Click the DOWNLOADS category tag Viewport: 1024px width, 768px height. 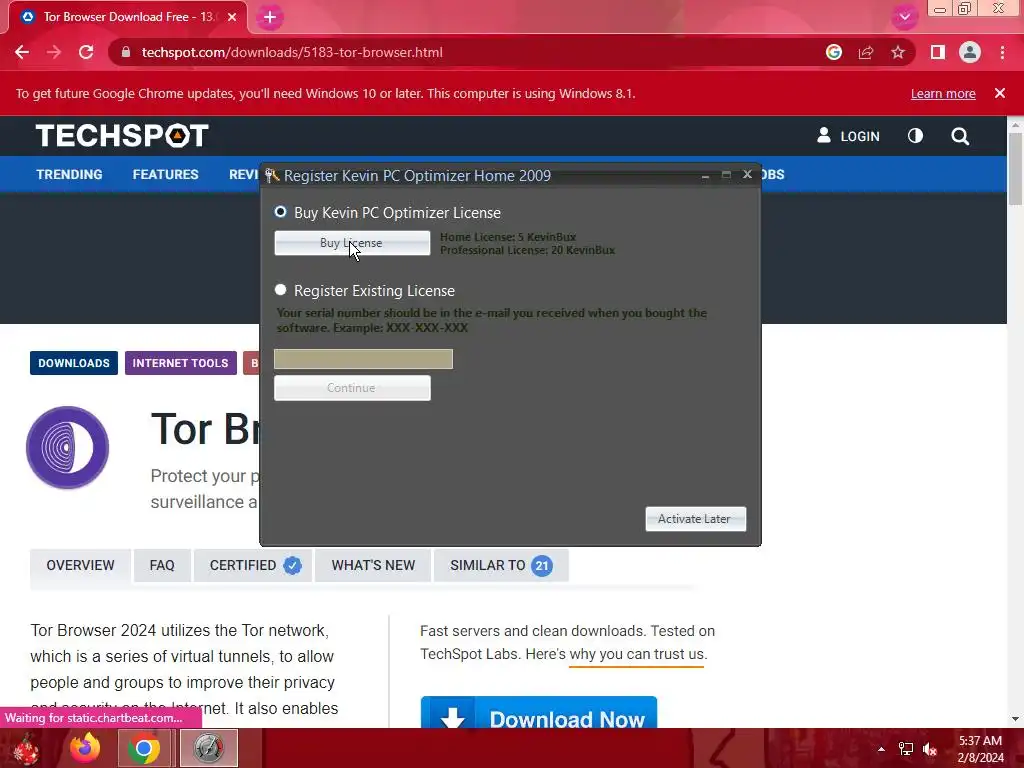[74, 363]
